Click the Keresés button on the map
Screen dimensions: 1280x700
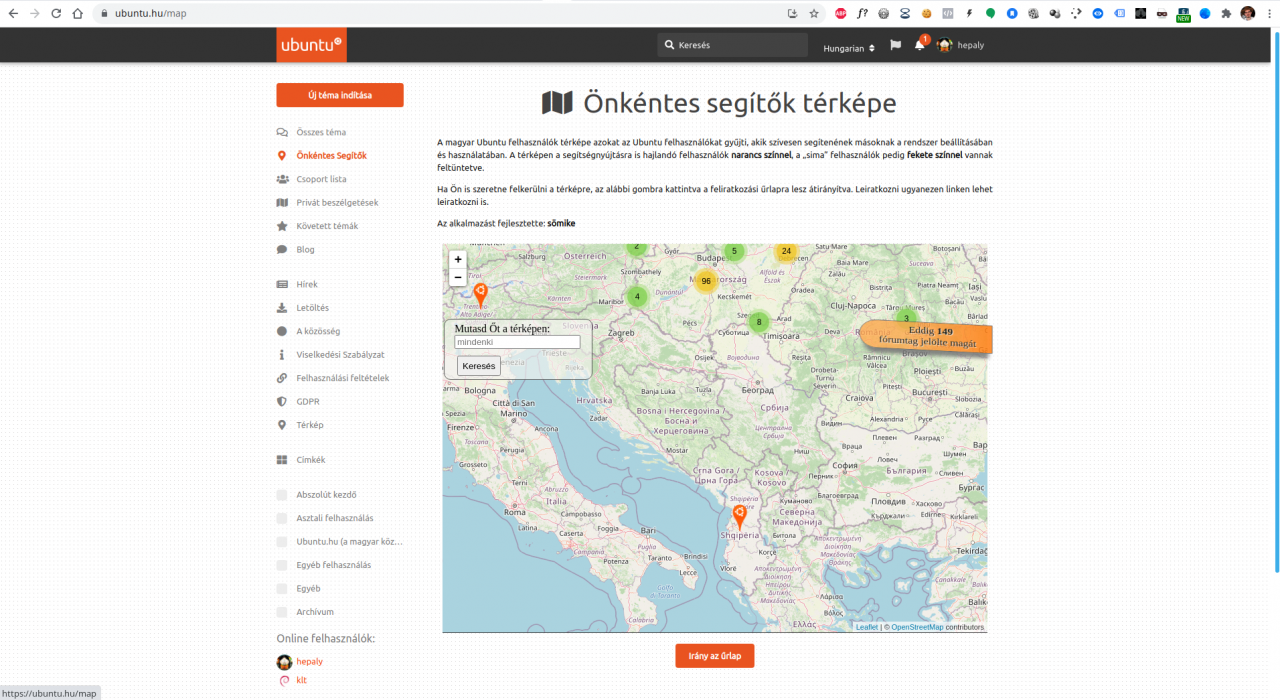(479, 366)
